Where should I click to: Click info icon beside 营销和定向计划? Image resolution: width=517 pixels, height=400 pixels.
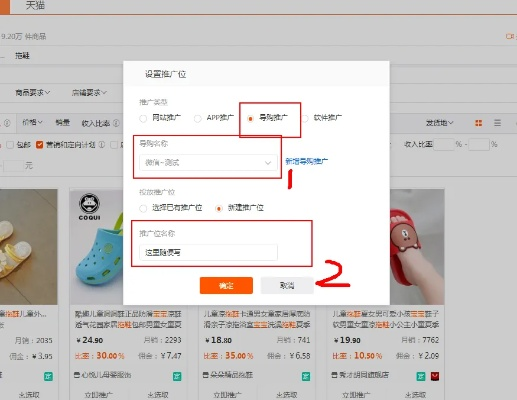tap(102, 145)
